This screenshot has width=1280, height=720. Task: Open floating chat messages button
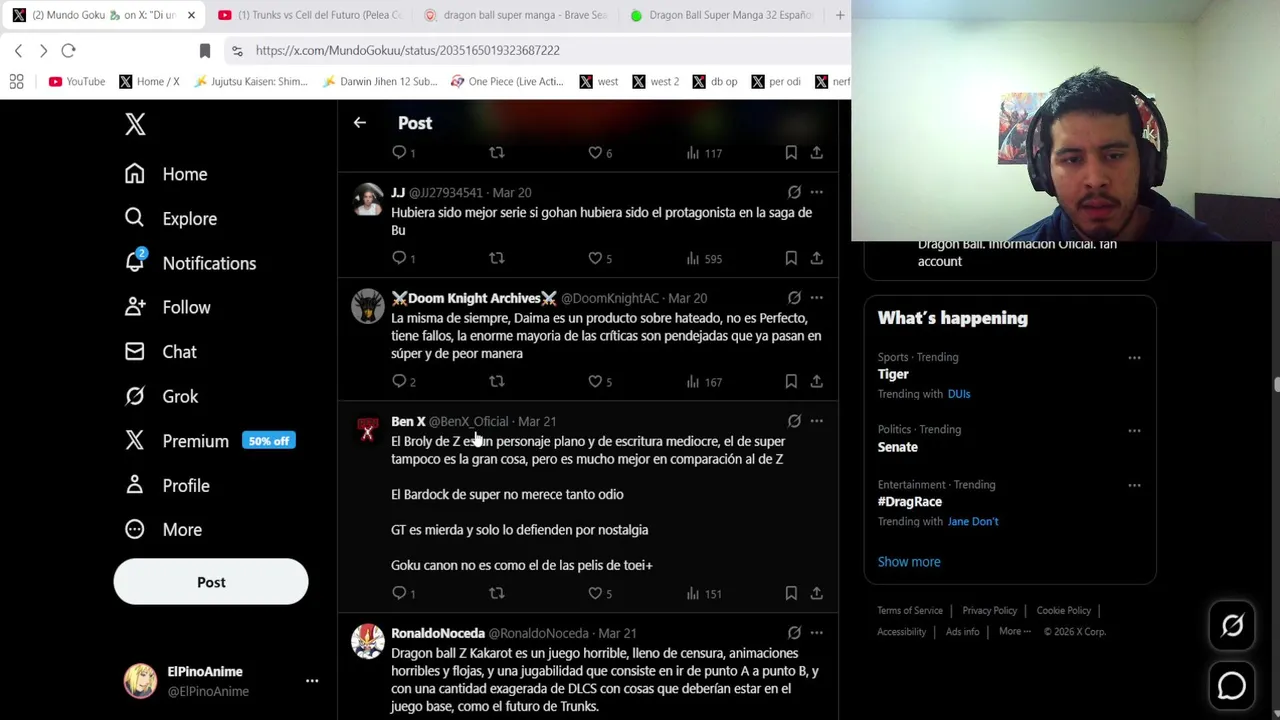(x=1232, y=686)
